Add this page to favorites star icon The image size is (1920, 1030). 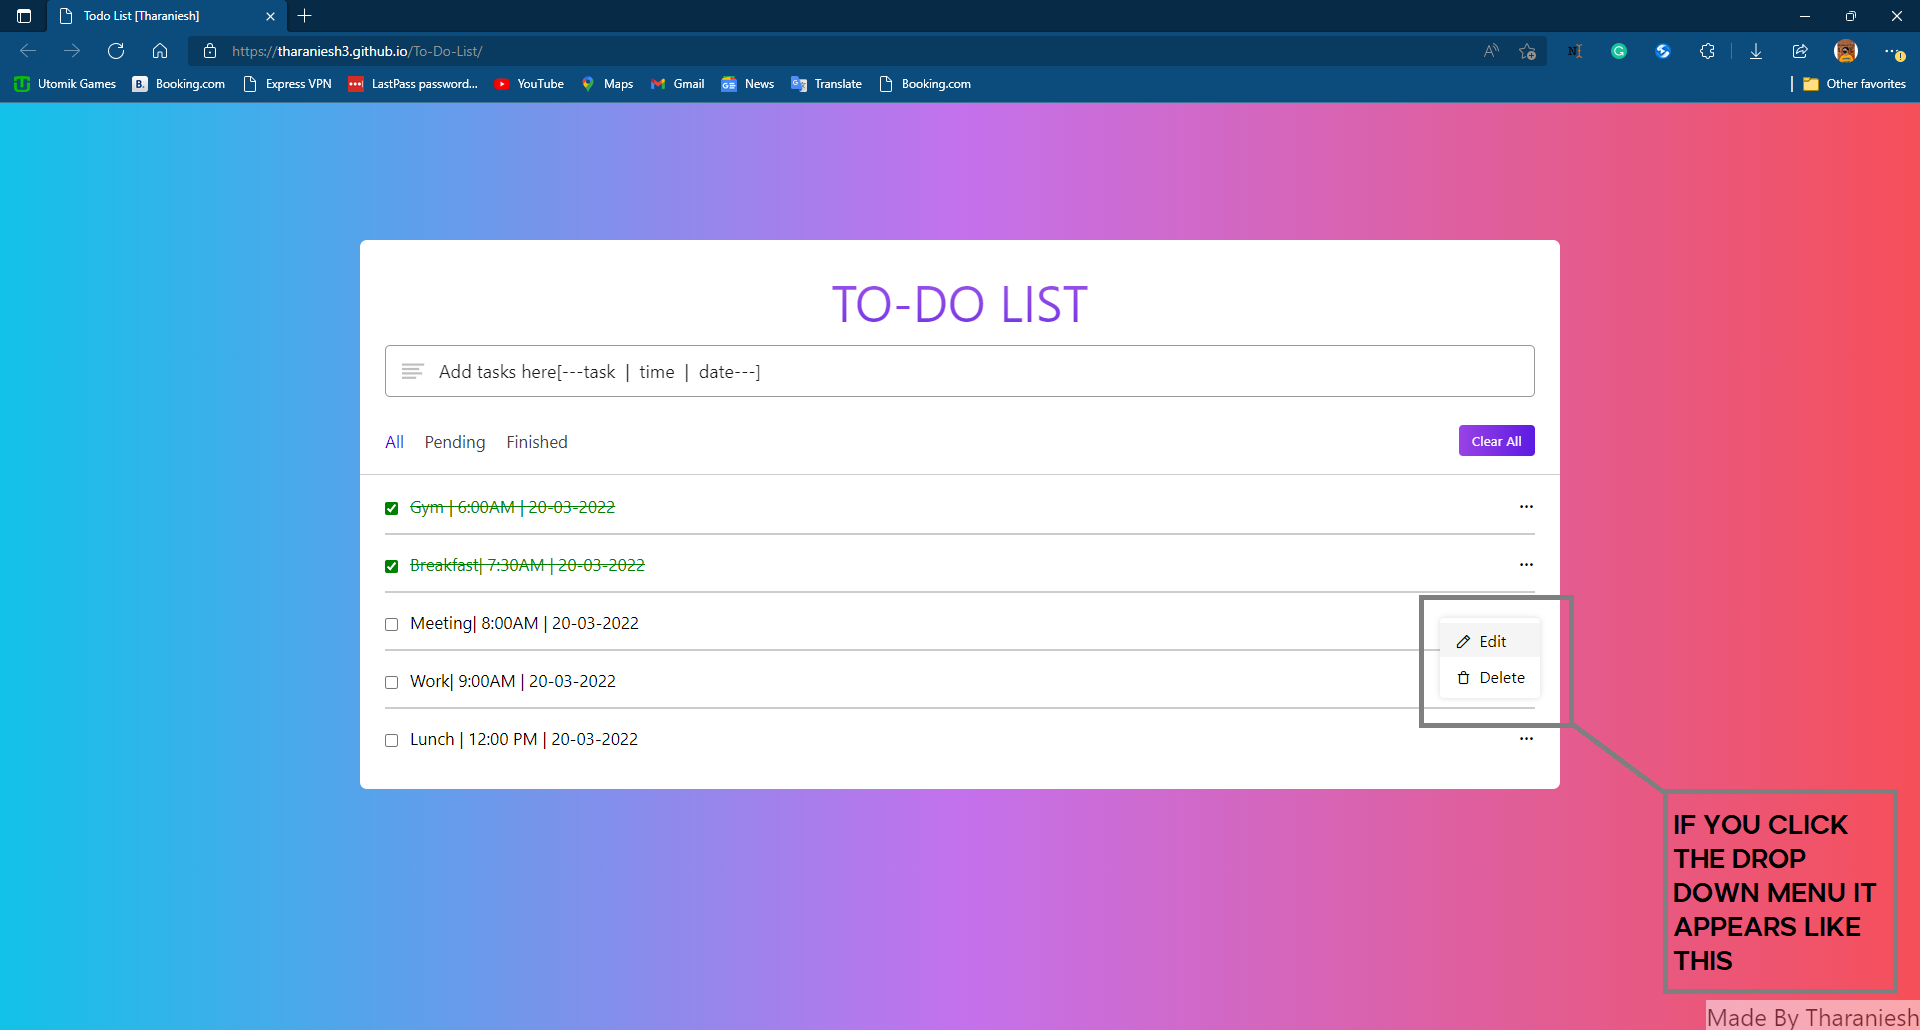pyautogui.click(x=1527, y=51)
